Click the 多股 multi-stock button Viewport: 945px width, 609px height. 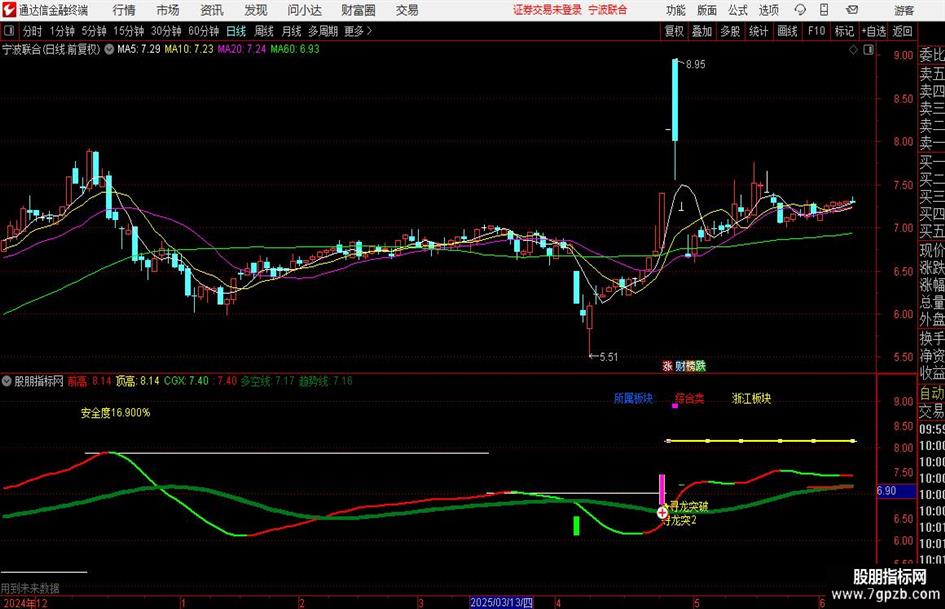(730, 31)
